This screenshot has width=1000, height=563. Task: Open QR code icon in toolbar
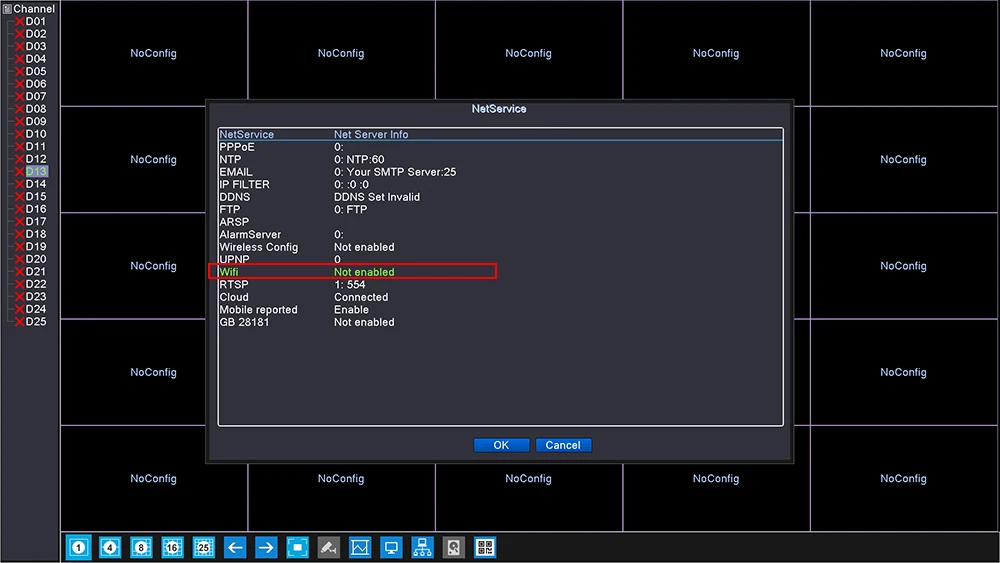pyautogui.click(x=485, y=547)
